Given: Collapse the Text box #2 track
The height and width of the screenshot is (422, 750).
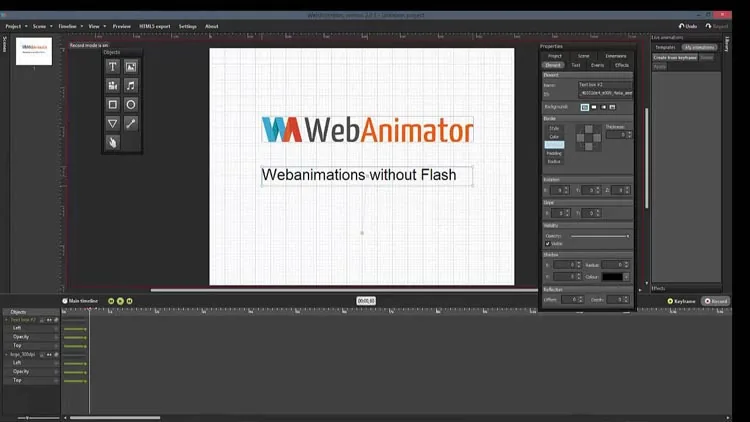Looking at the screenshot, I should (6, 320).
